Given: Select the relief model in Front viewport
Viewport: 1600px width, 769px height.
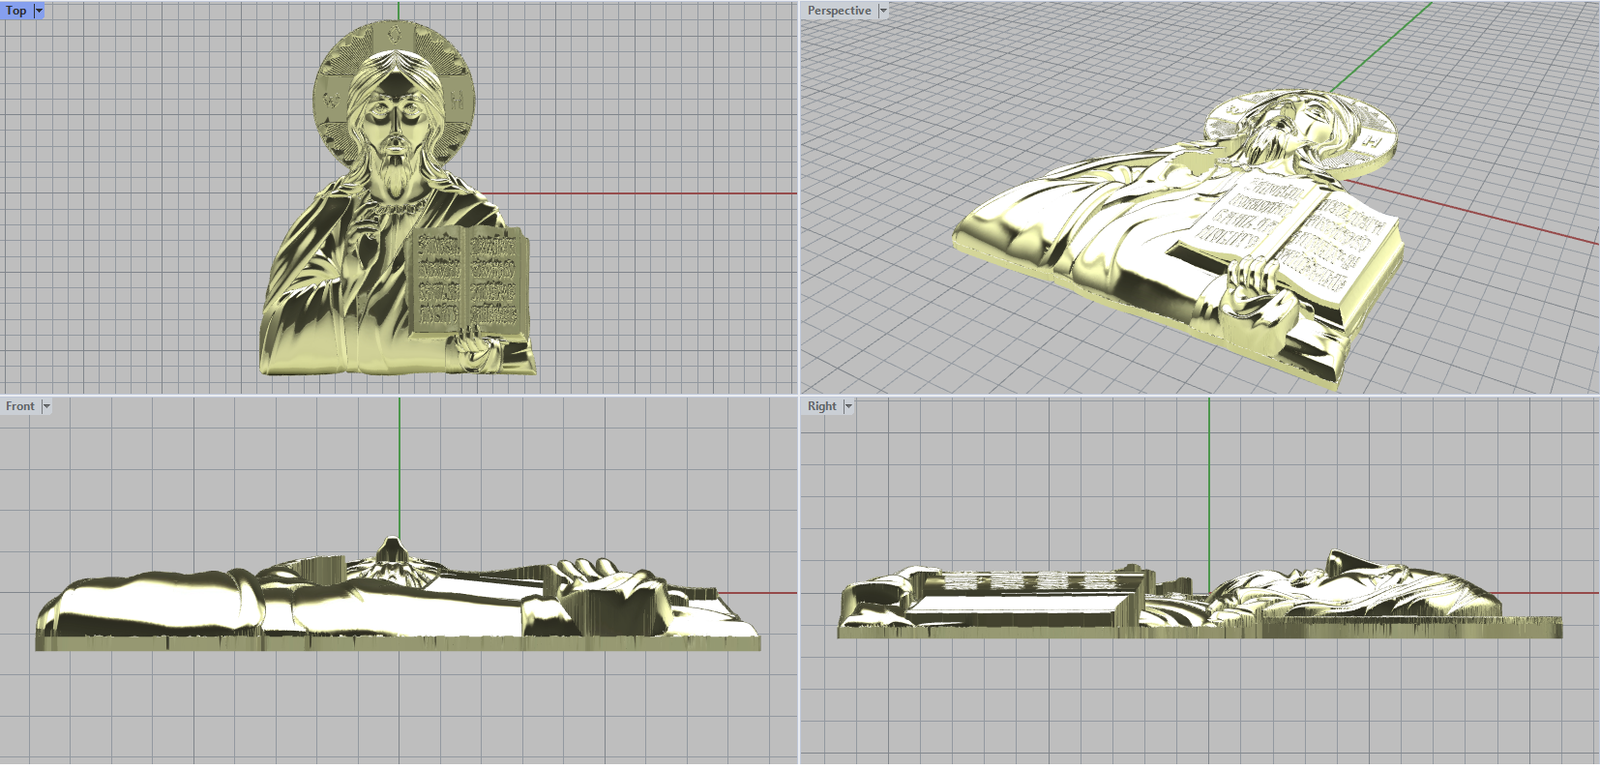Looking at the screenshot, I should [300, 605].
